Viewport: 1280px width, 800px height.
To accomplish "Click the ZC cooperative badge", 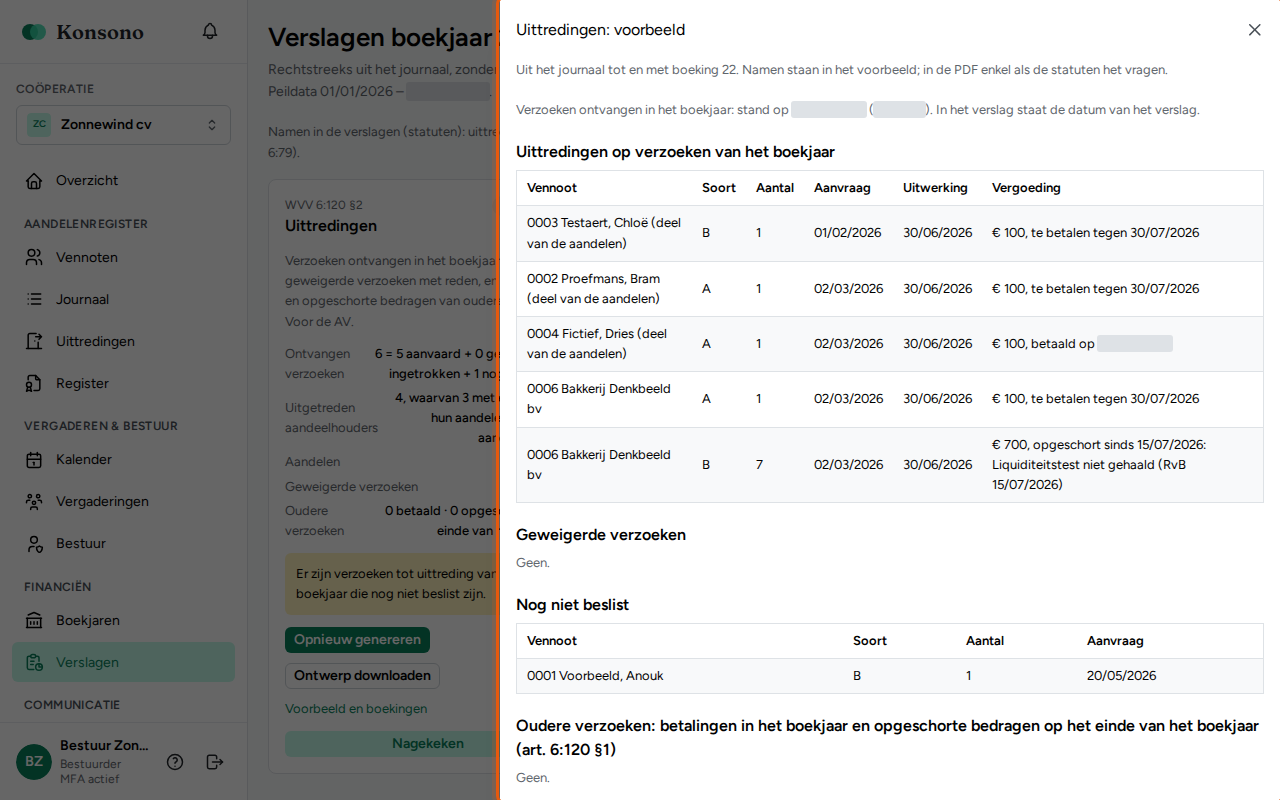I will tap(39, 125).
